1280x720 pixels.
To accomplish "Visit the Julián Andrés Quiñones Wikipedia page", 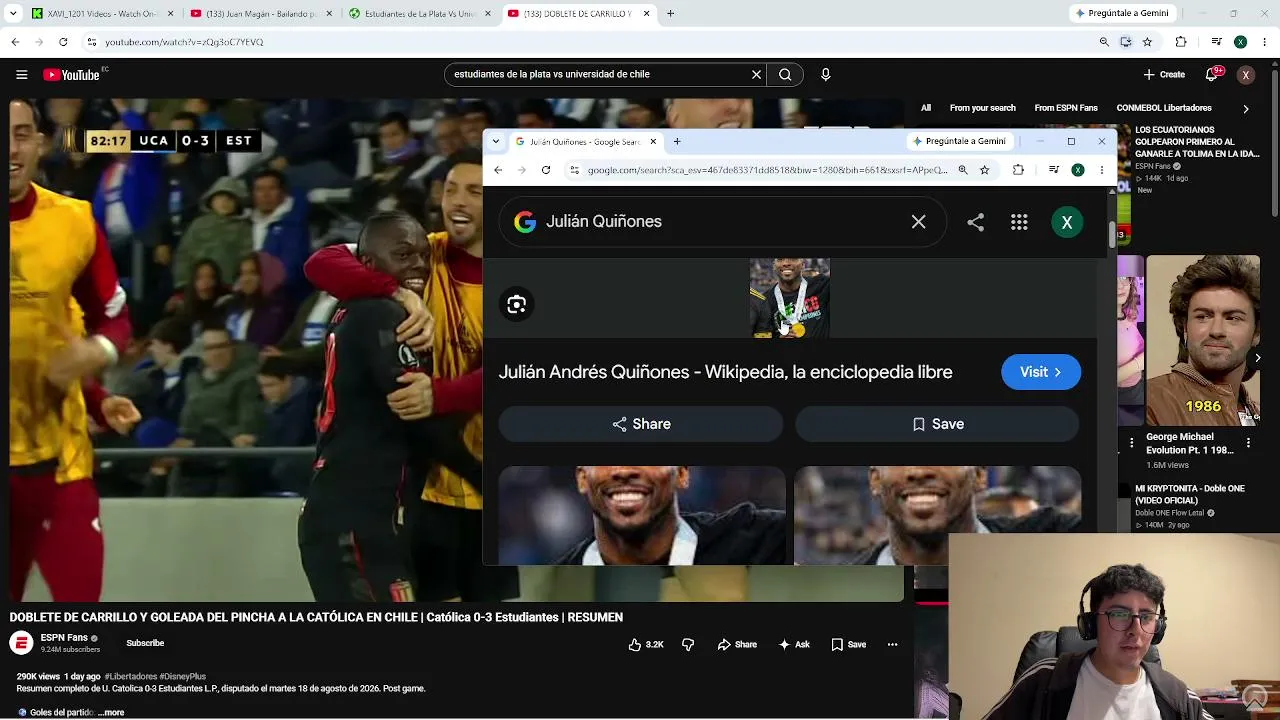I will tap(1041, 372).
